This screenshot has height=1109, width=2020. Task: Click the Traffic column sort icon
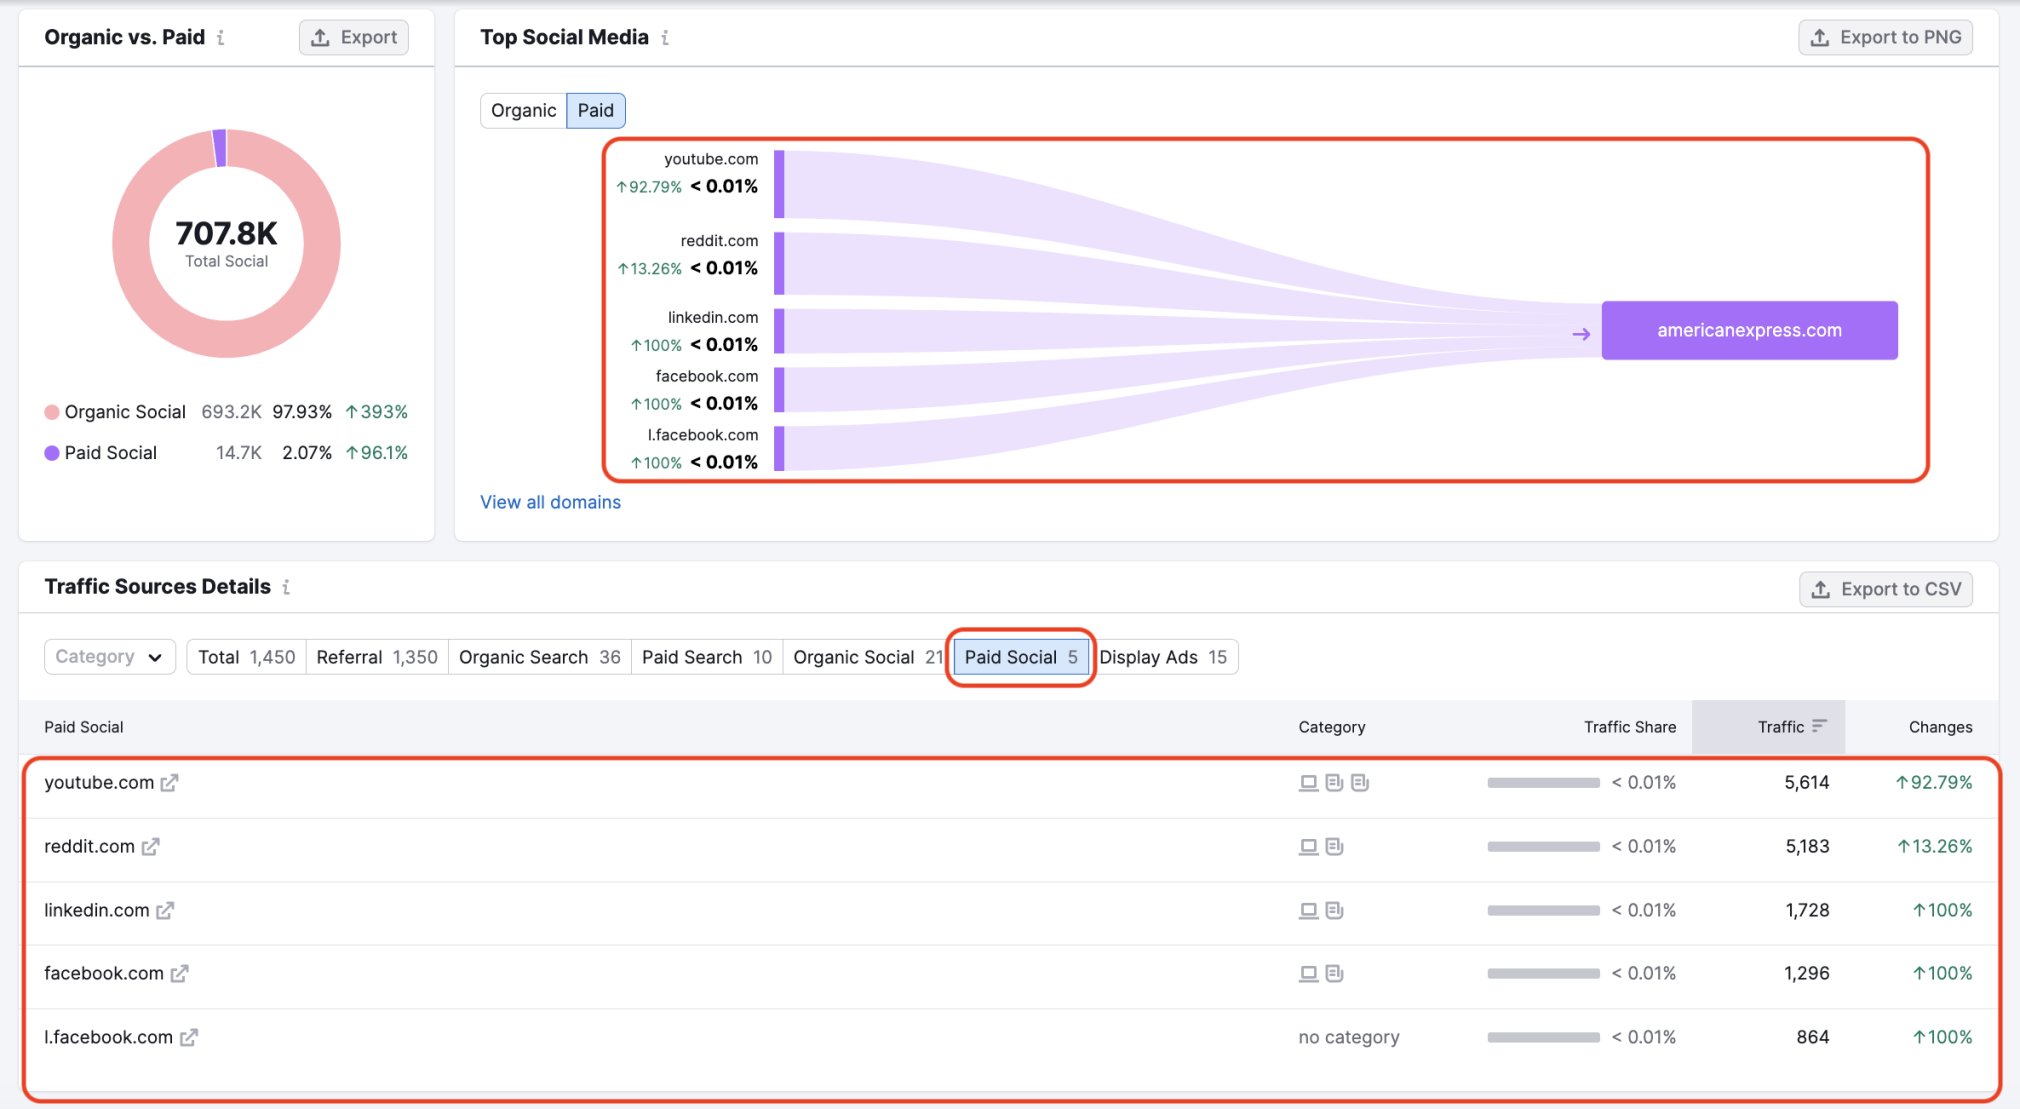coord(1819,727)
